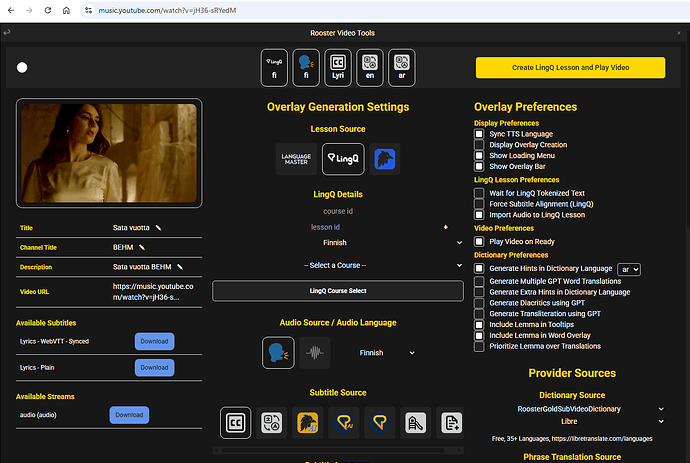This screenshot has height=463, width=690.
Task: Enable Display Overlay Creation checkbox
Action: [x=479, y=145]
